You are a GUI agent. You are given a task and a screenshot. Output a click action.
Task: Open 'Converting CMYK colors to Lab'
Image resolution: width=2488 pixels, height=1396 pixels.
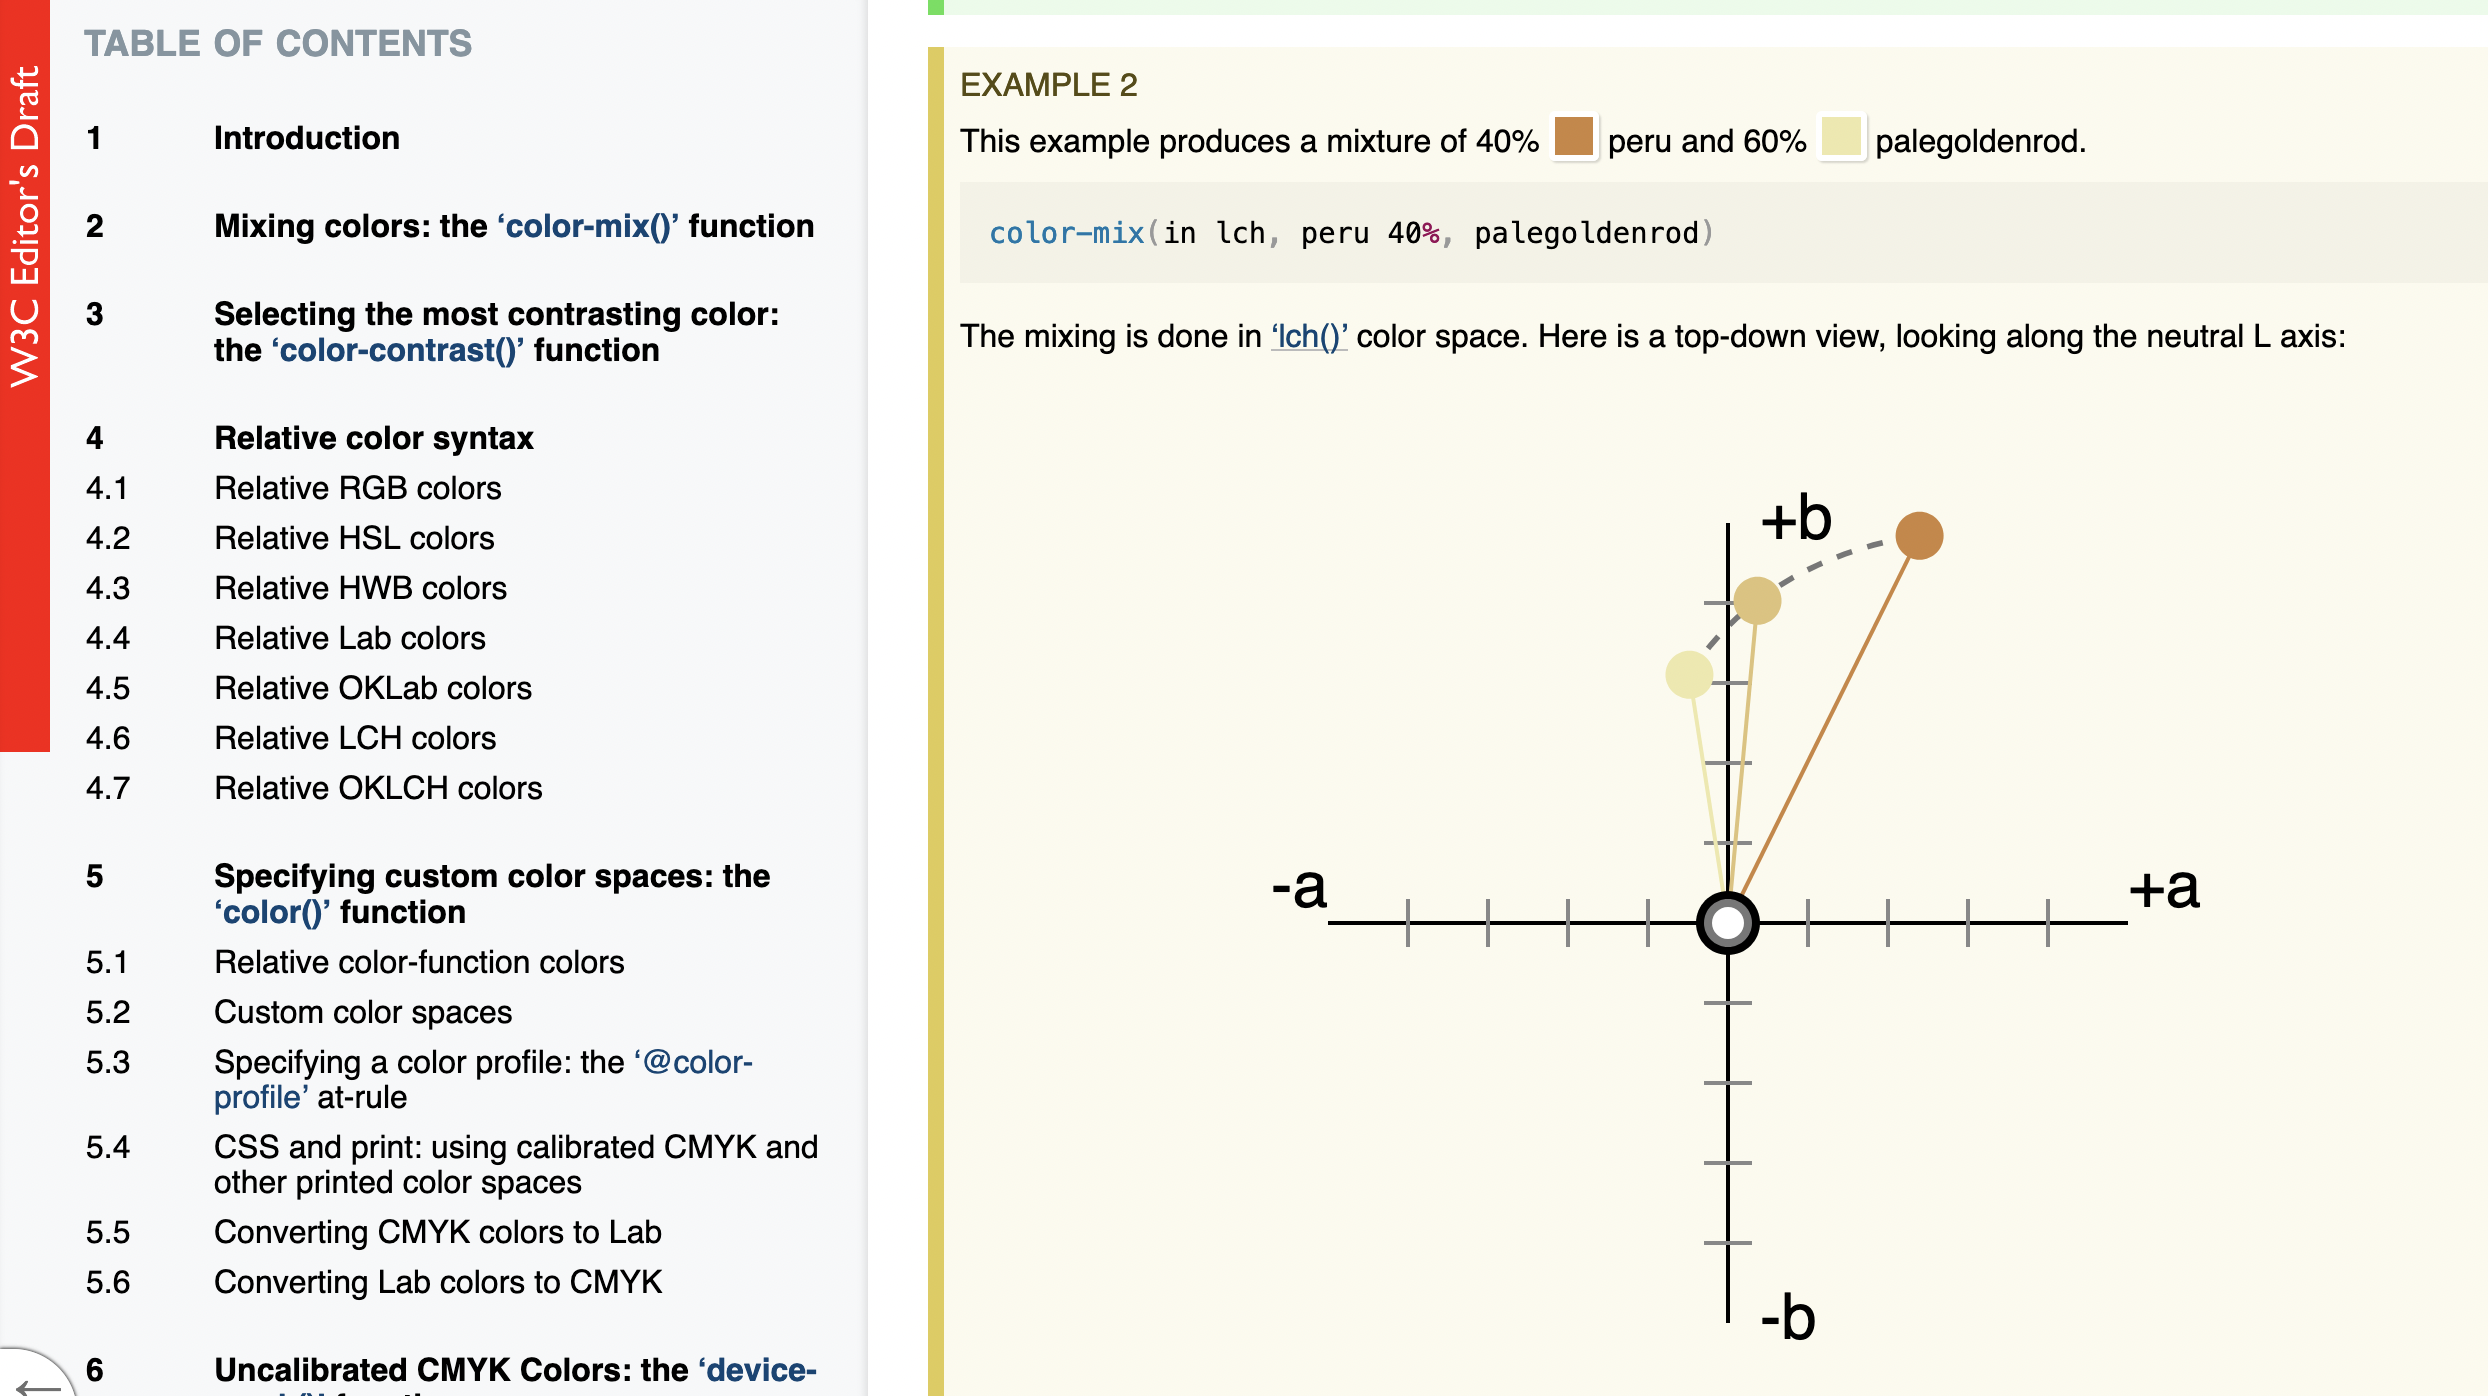click(x=437, y=1232)
